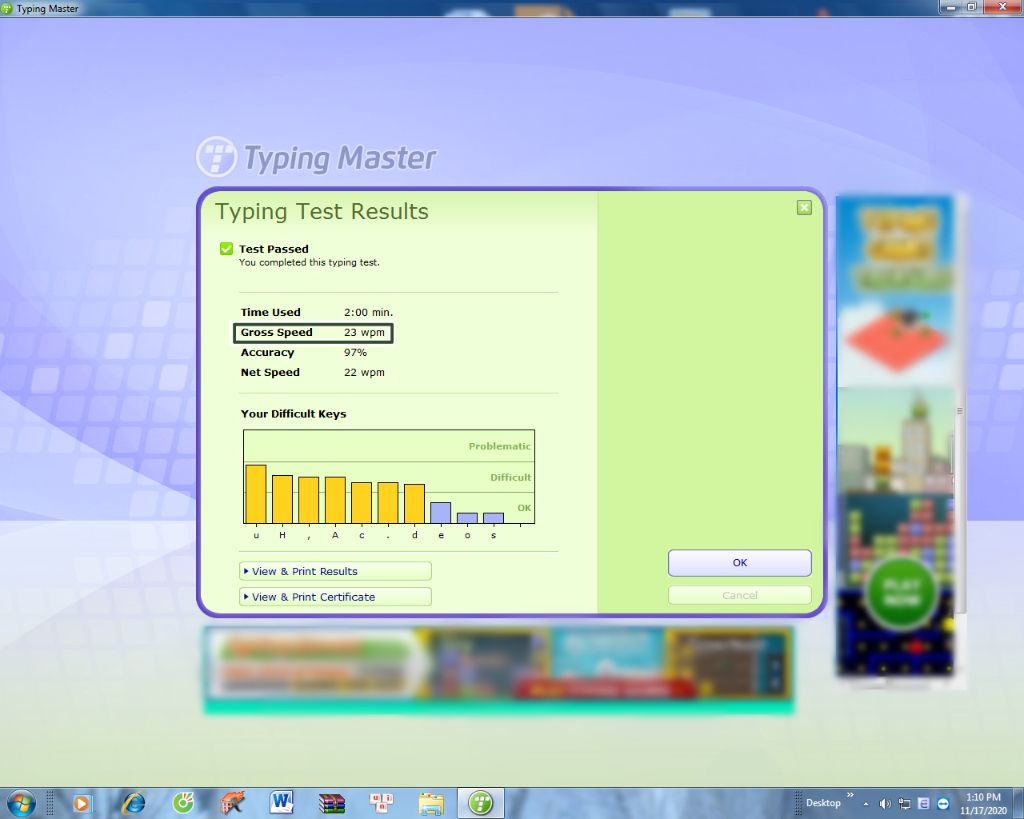Click the 'Your Difficult Keys' heading
This screenshot has height=819, width=1024.
[293, 414]
